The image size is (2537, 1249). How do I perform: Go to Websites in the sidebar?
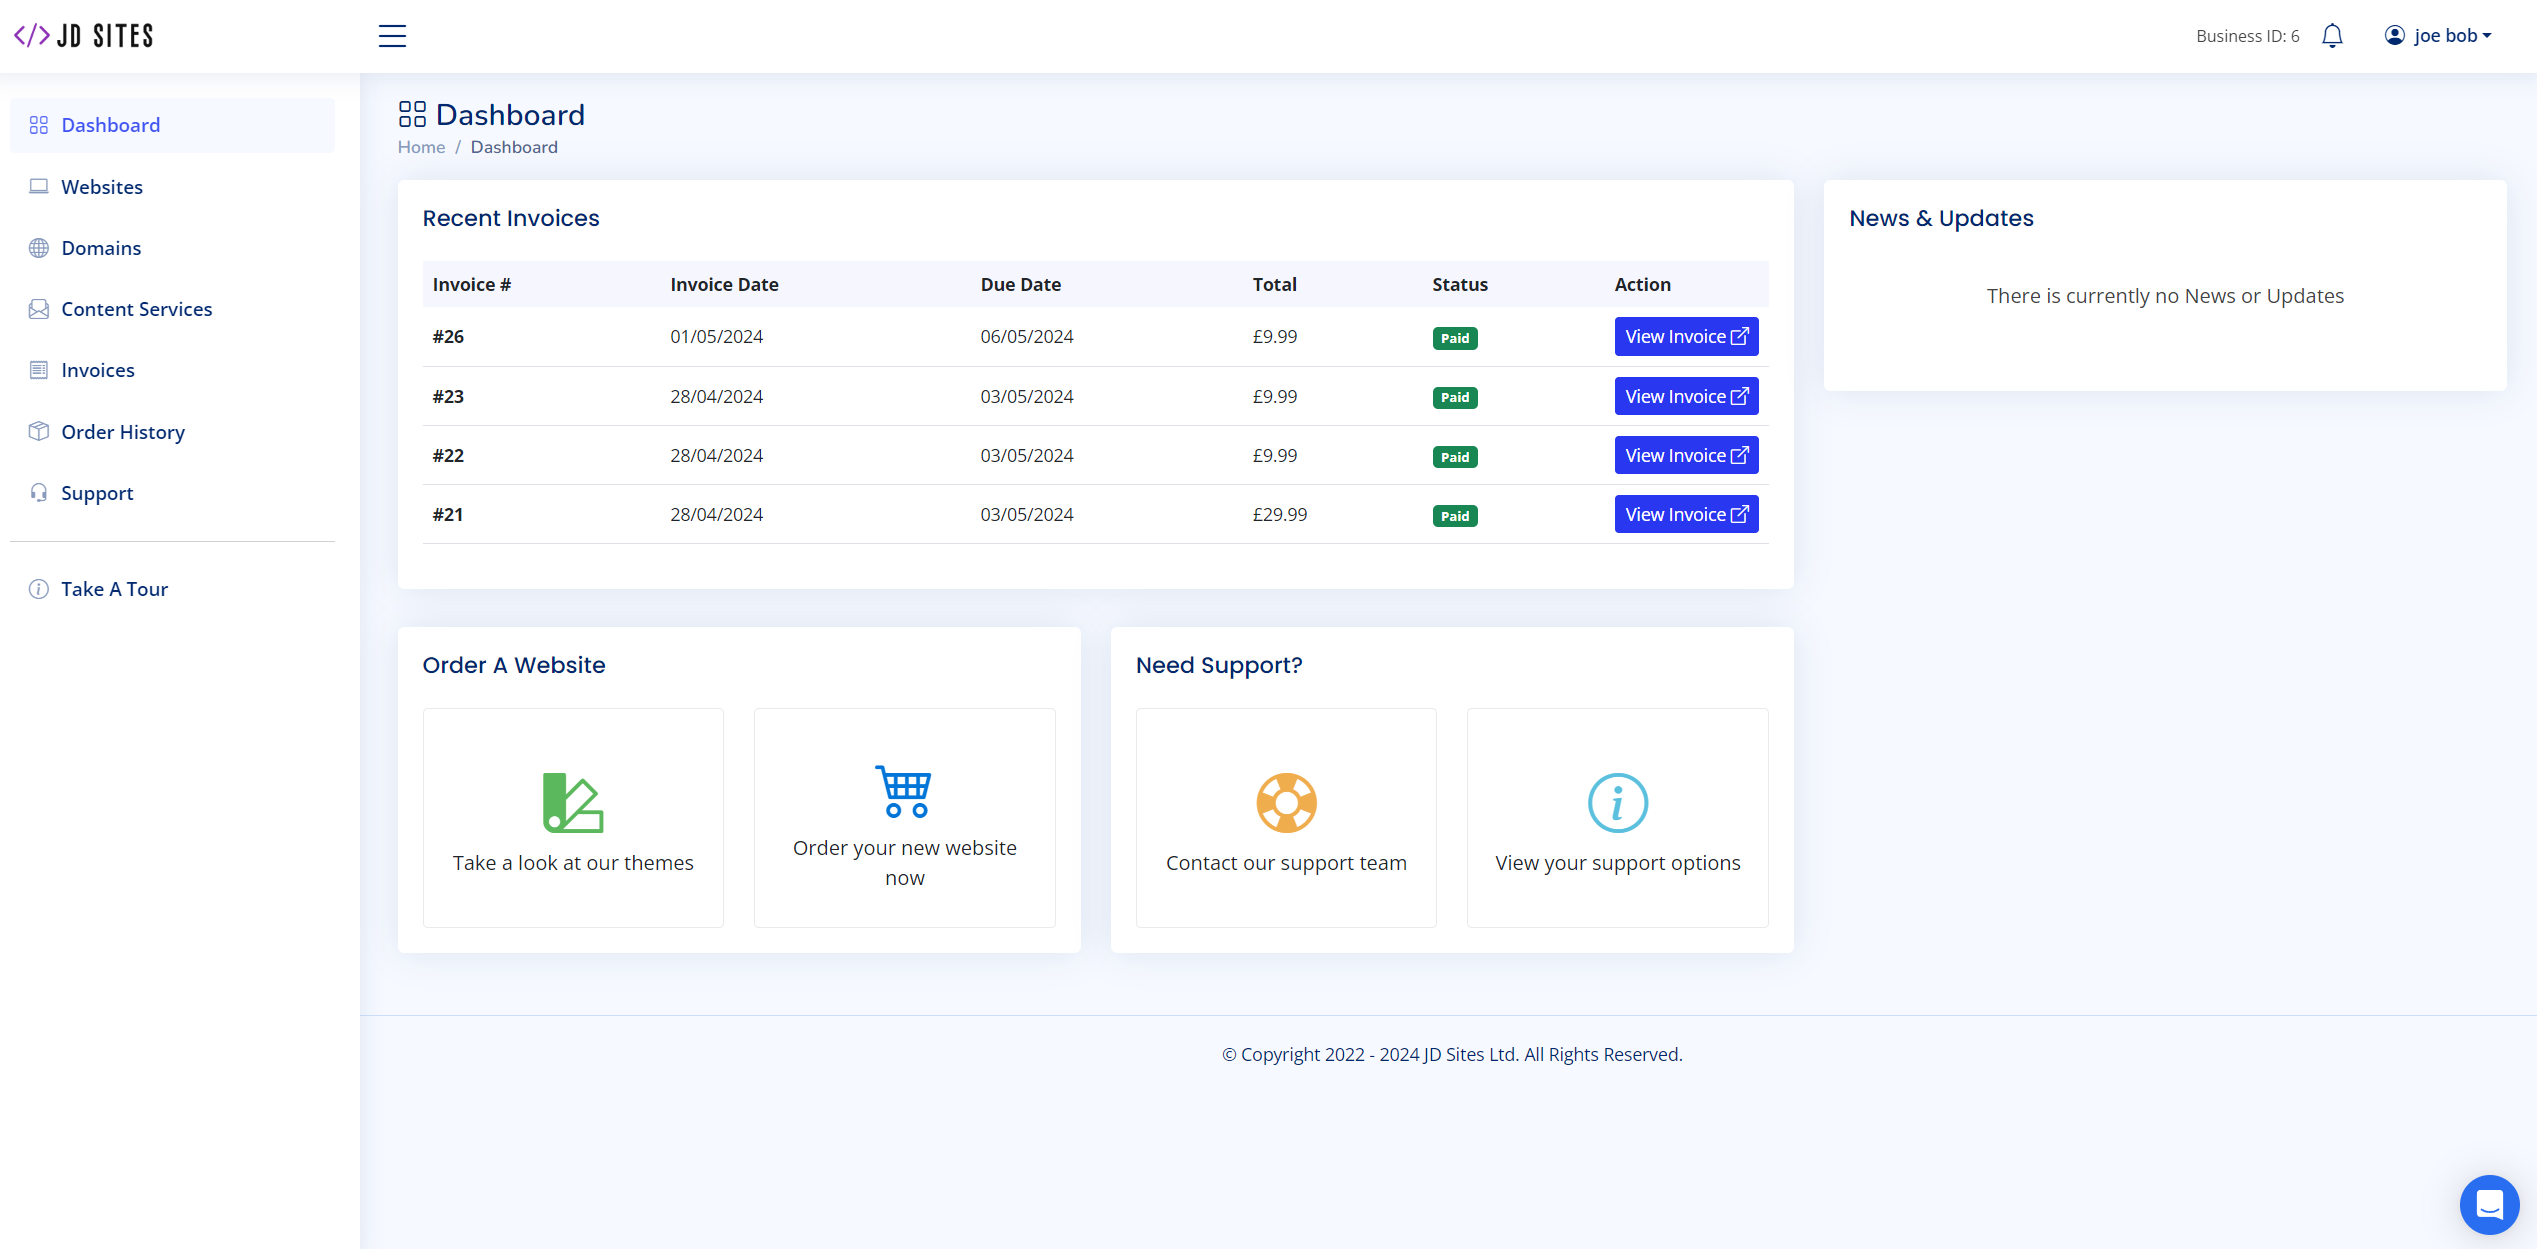tap(172, 187)
